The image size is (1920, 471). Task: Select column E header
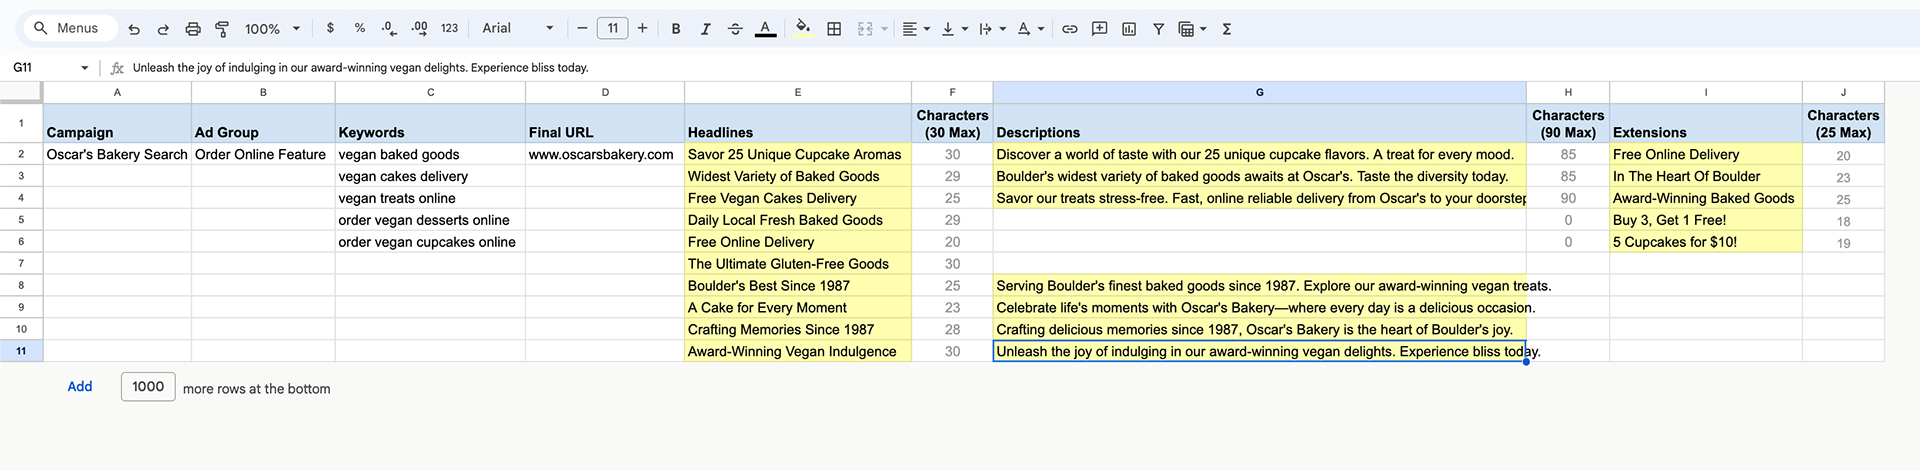[797, 92]
